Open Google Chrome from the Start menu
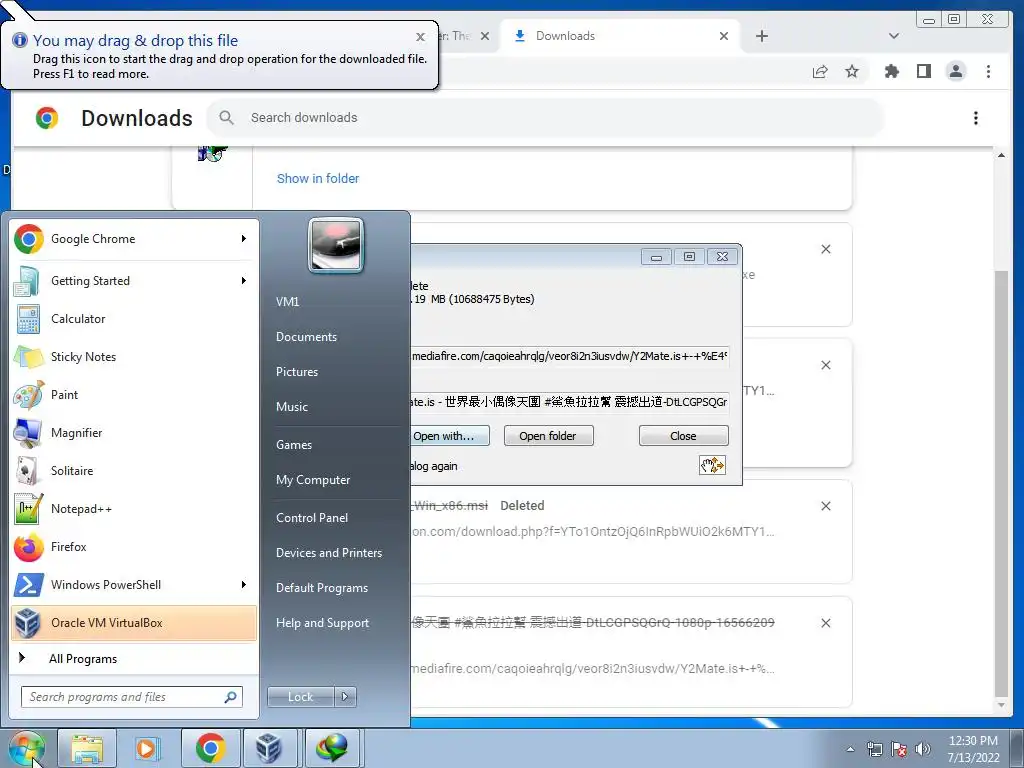This screenshot has width=1024, height=768. click(x=134, y=239)
